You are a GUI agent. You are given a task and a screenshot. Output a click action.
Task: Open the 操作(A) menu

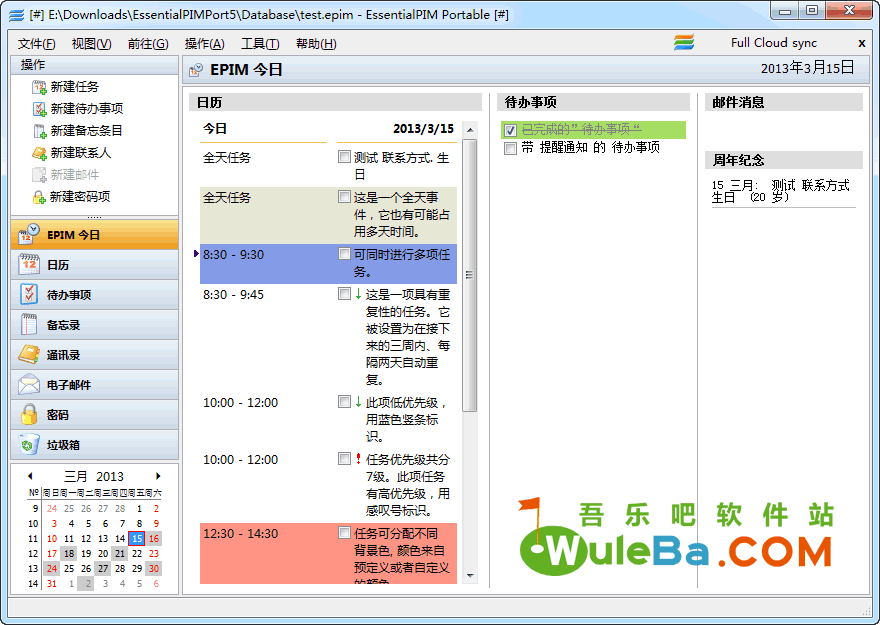(205, 44)
